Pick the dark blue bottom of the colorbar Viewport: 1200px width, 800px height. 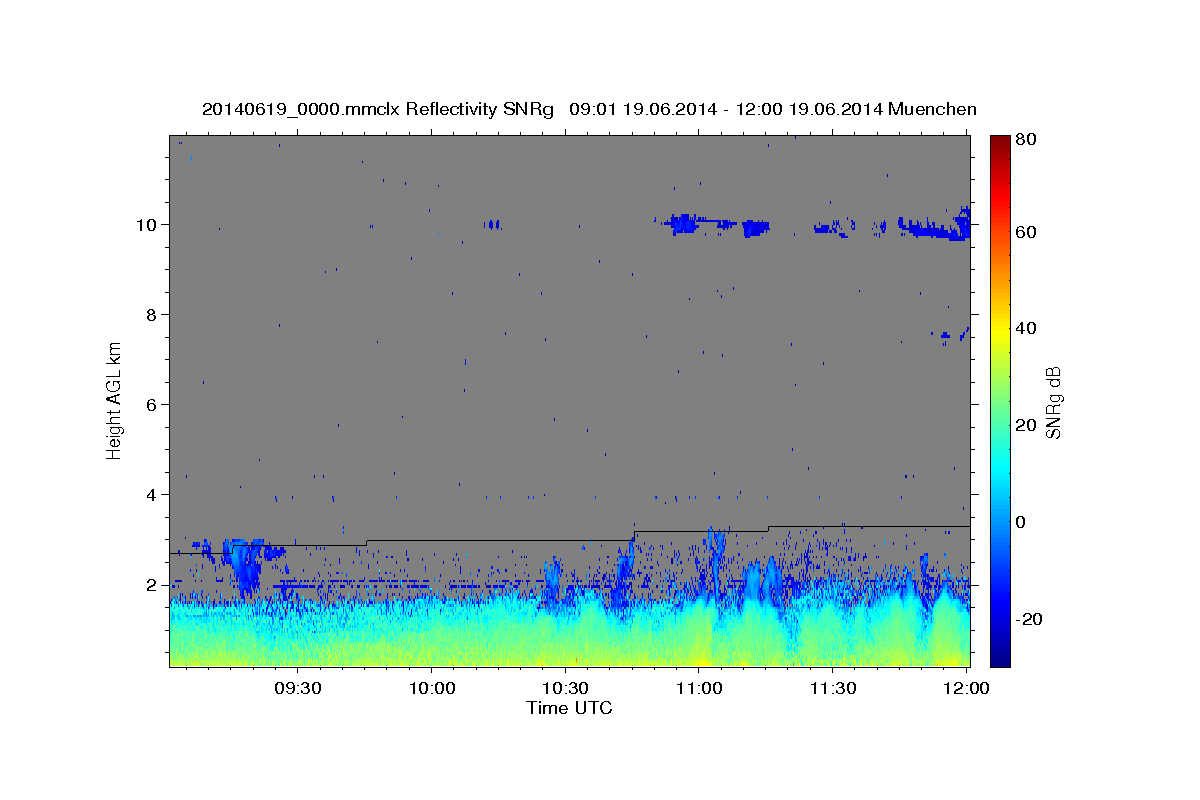click(x=1000, y=658)
